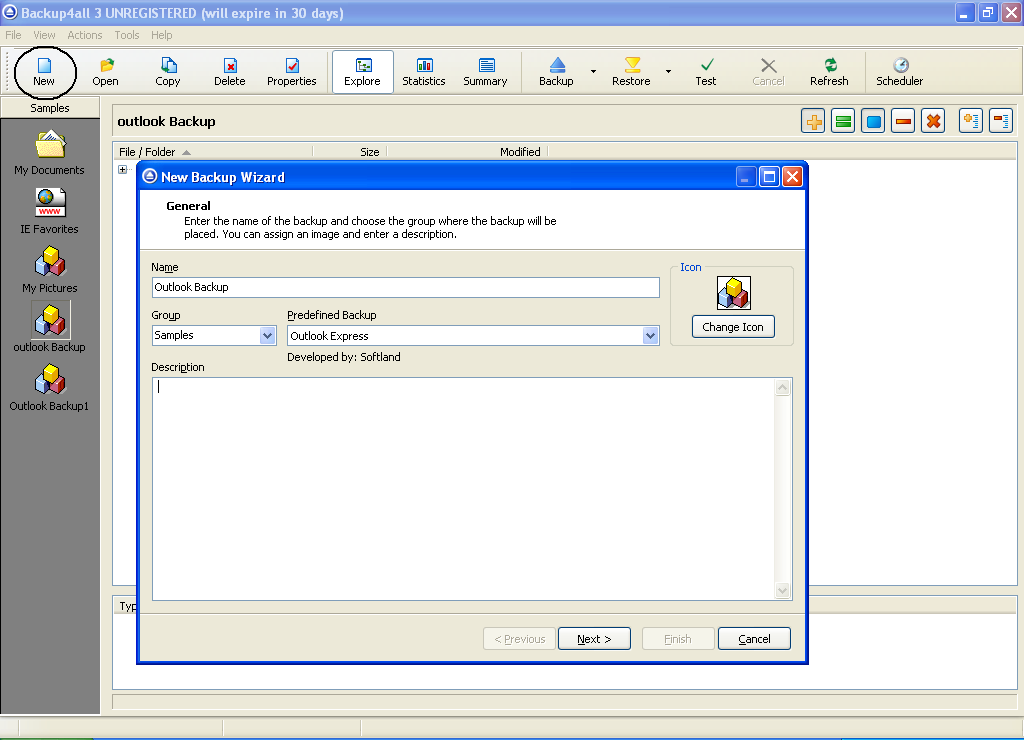1024x740 pixels.
Task: Click the Next button in the wizard
Action: pyautogui.click(x=594, y=639)
